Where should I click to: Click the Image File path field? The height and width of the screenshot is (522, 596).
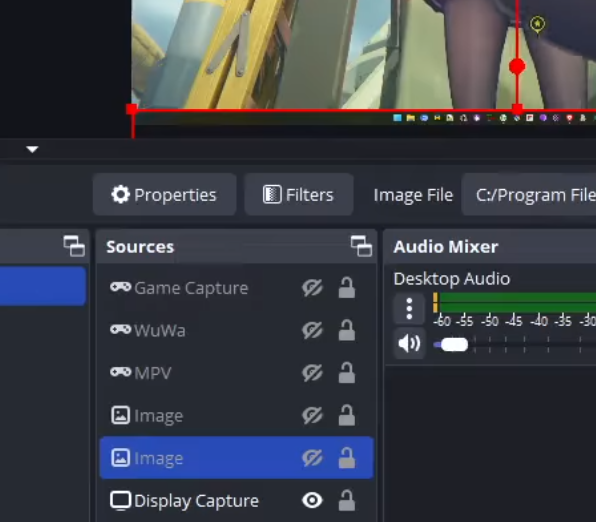pyautogui.click(x=529, y=195)
